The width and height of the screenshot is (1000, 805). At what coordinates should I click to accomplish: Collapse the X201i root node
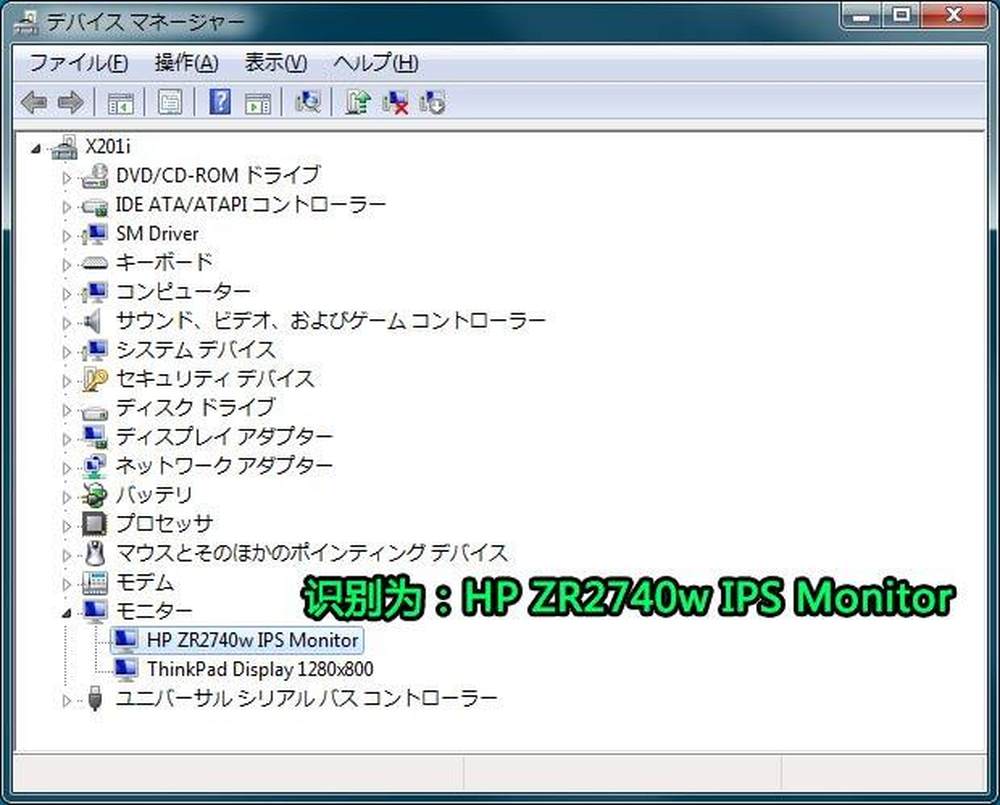coord(36,149)
